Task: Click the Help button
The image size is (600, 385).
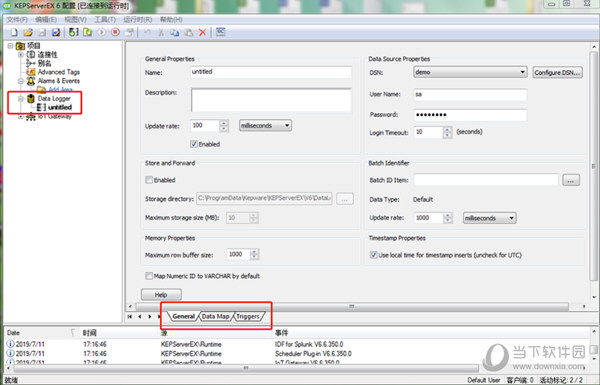Action: pyautogui.click(x=161, y=295)
